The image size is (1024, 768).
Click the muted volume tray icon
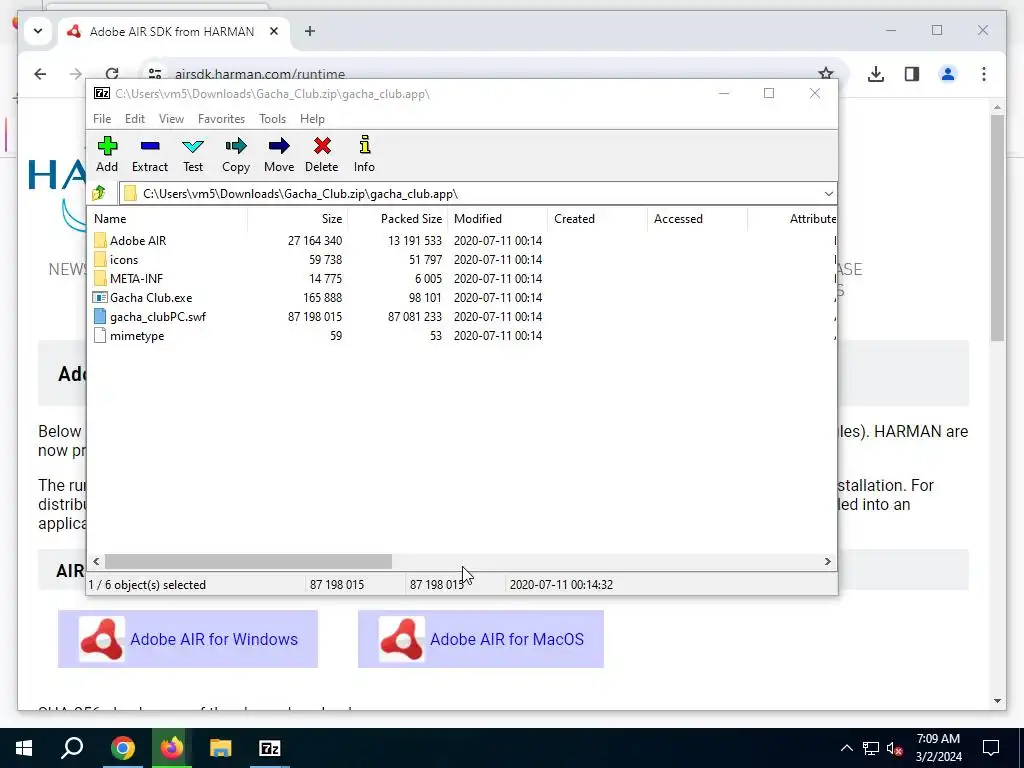[x=895, y=748]
